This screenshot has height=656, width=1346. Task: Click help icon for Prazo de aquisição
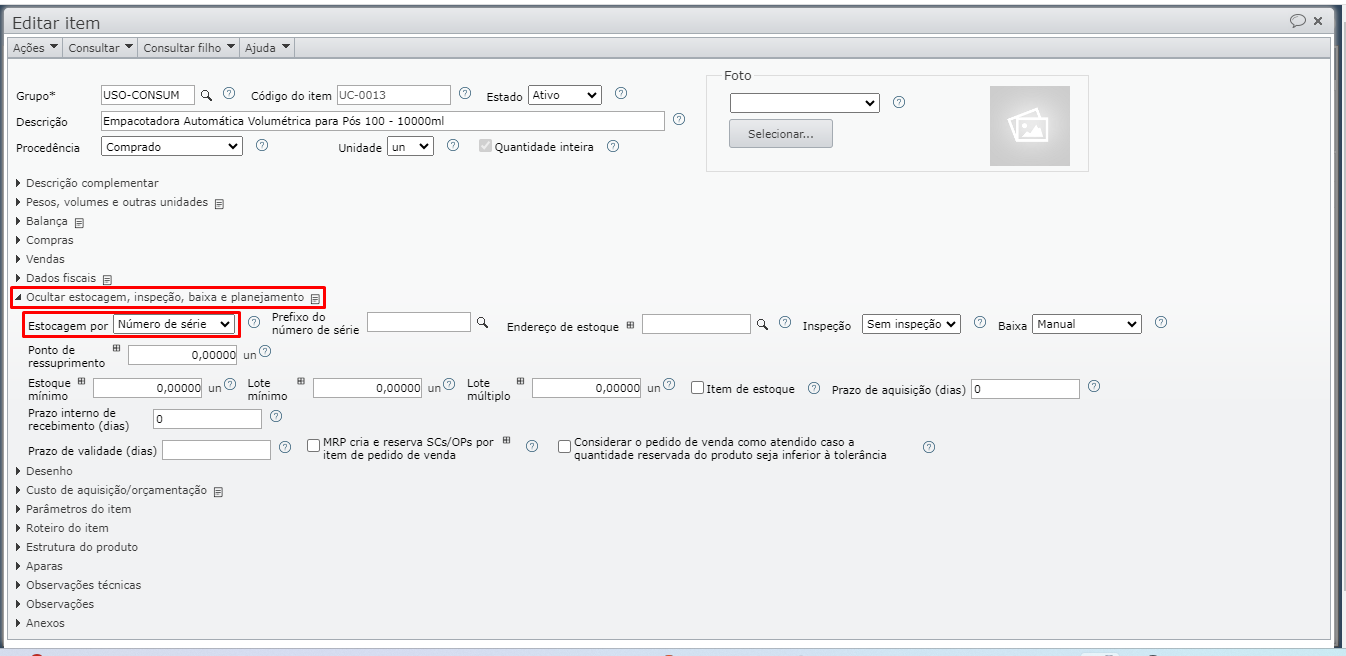coord(1094,386)
